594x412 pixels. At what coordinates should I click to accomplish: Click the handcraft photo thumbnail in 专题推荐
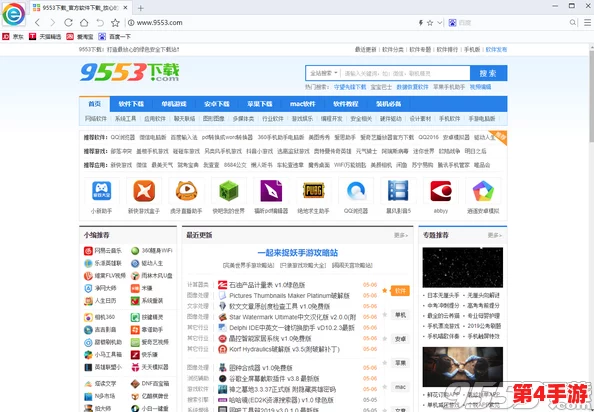pos(463,367)
